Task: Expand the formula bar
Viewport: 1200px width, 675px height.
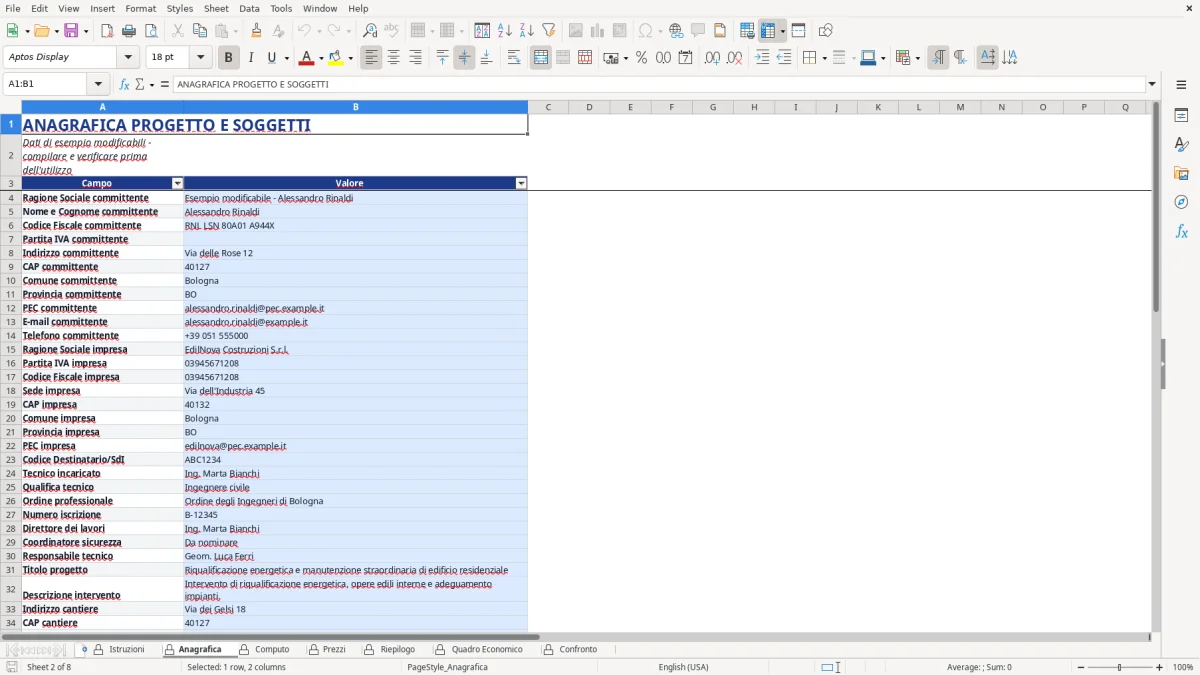Action: pyautogui.click(x=1152, y=84)
